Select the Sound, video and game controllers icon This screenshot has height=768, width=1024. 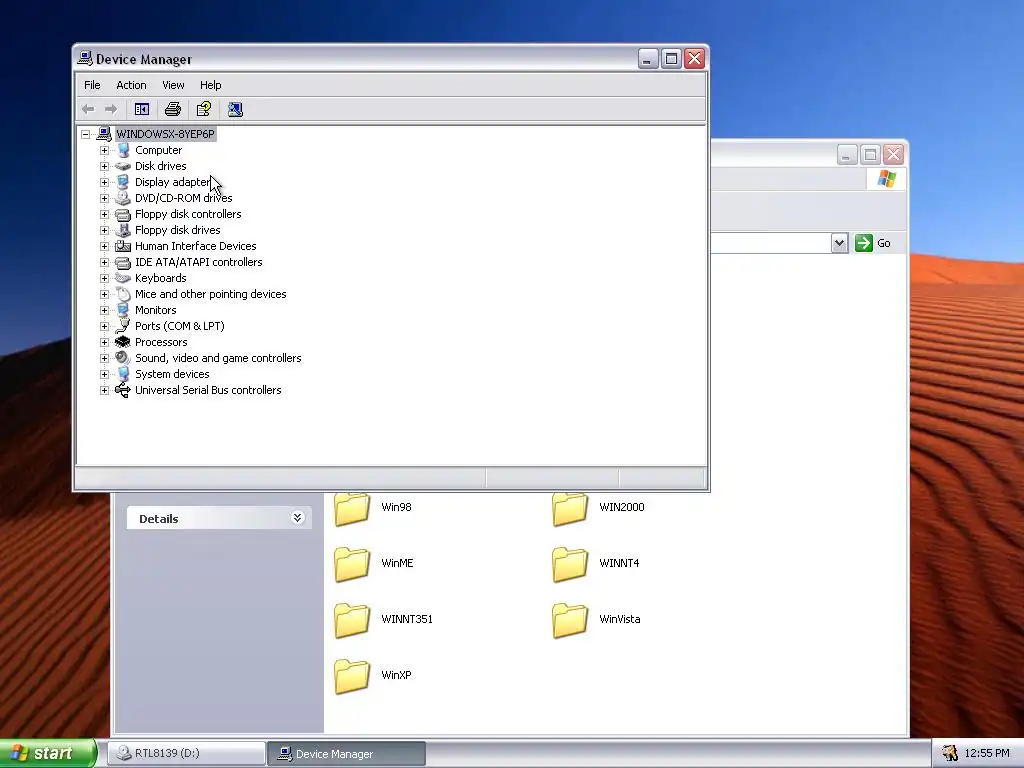click(x=123, y=358)
